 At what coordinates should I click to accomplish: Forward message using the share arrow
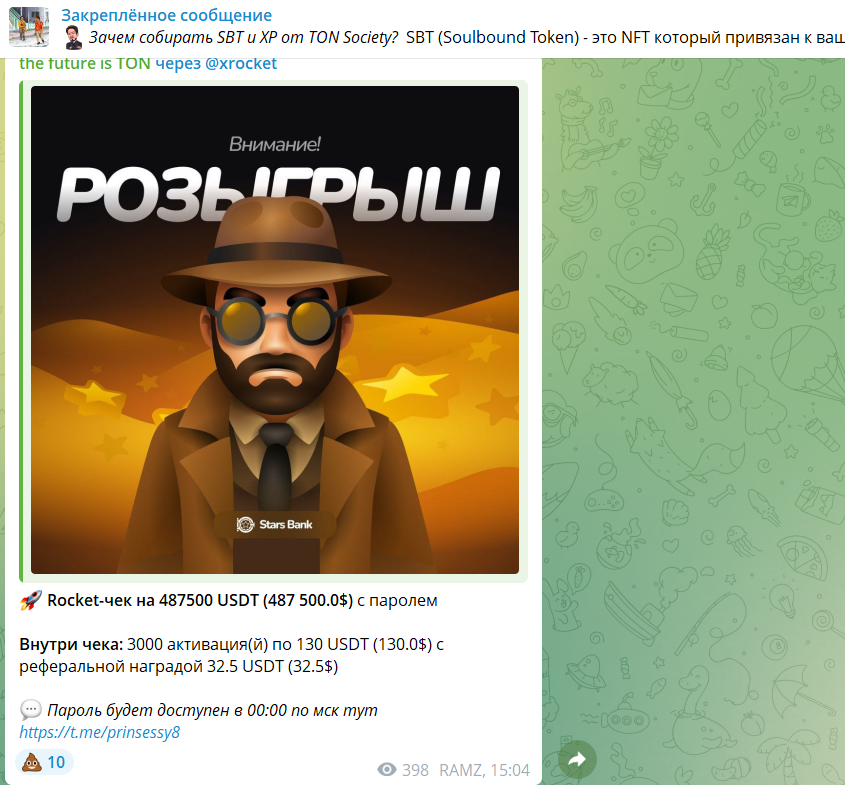pyautogui.click(x=577, y=759)
